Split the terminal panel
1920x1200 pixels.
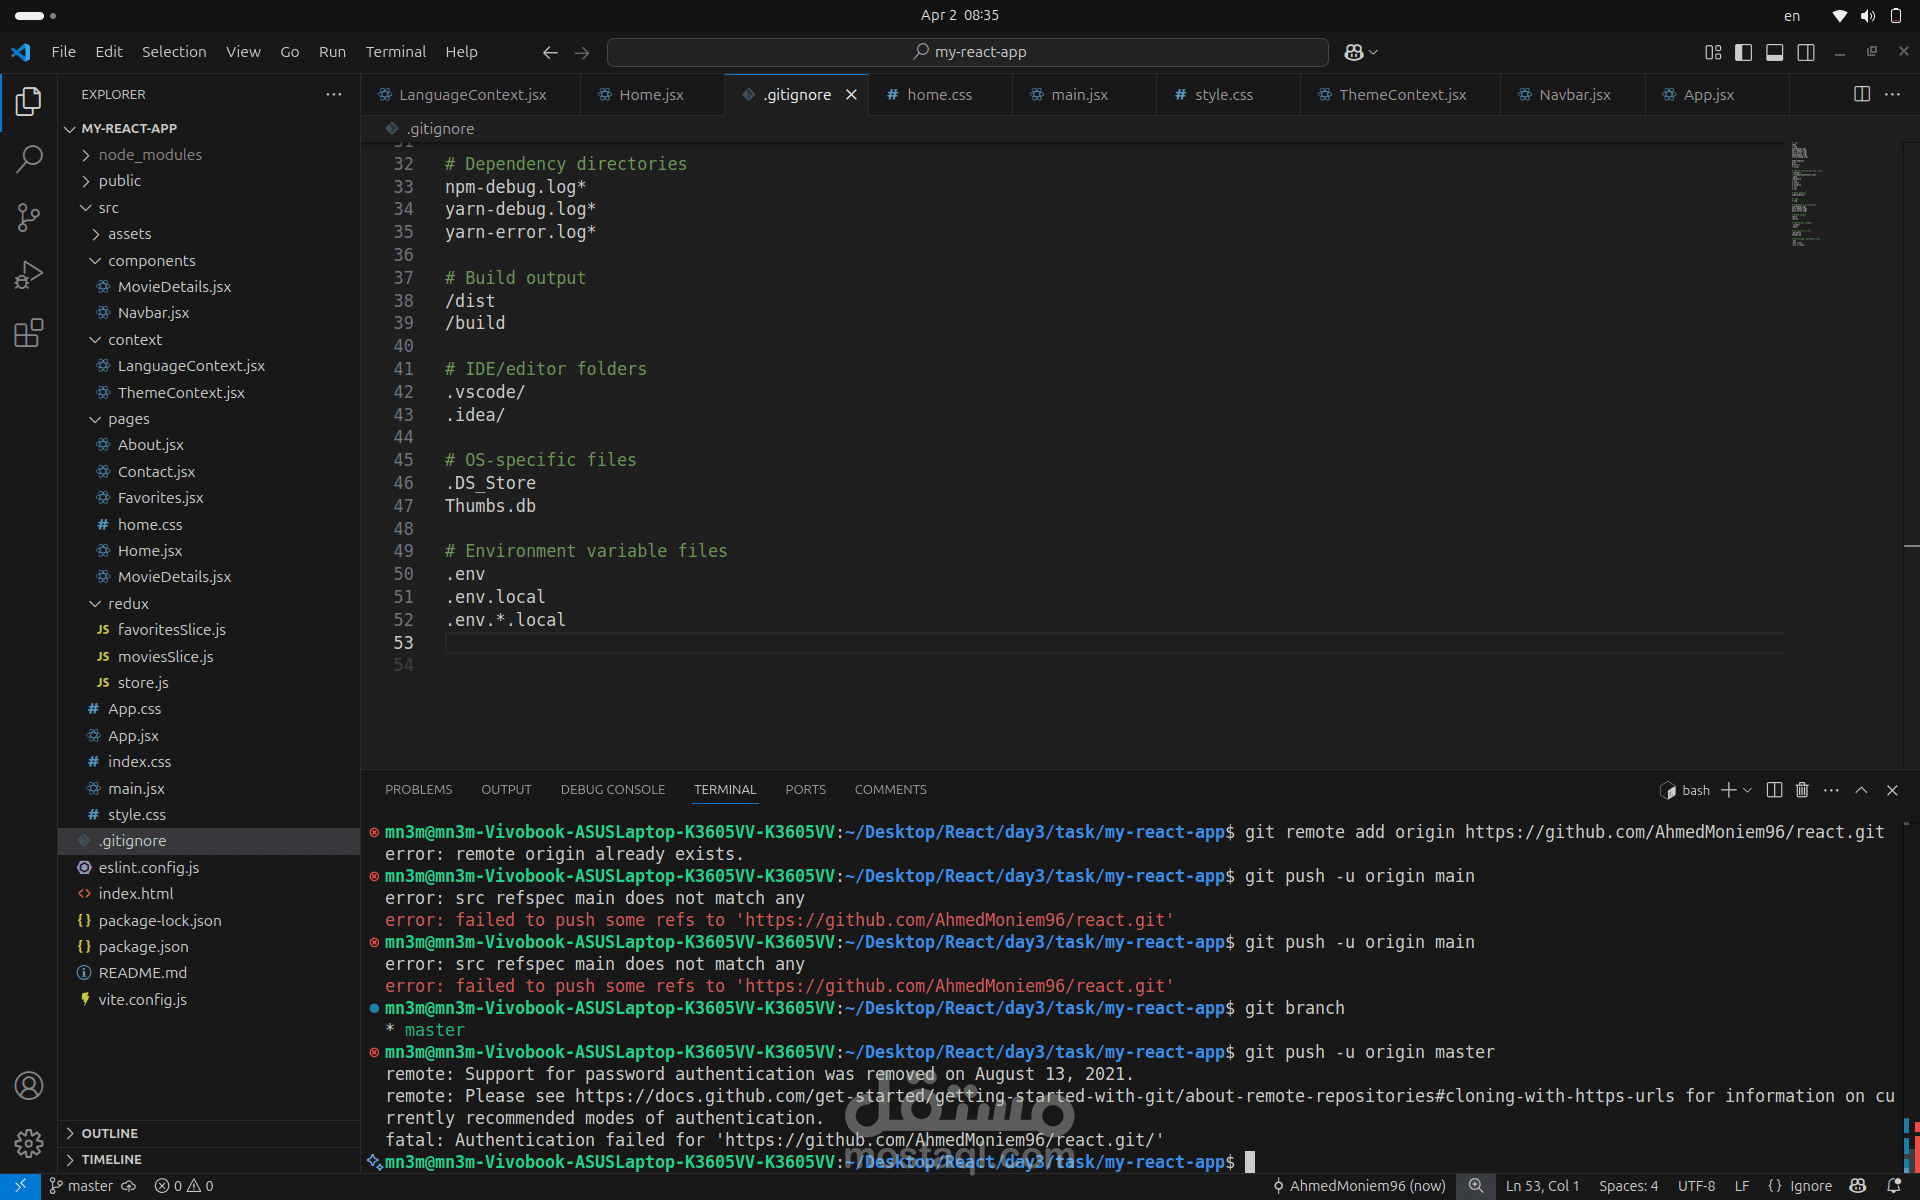pyautogui.click(x=1774, y=790)
